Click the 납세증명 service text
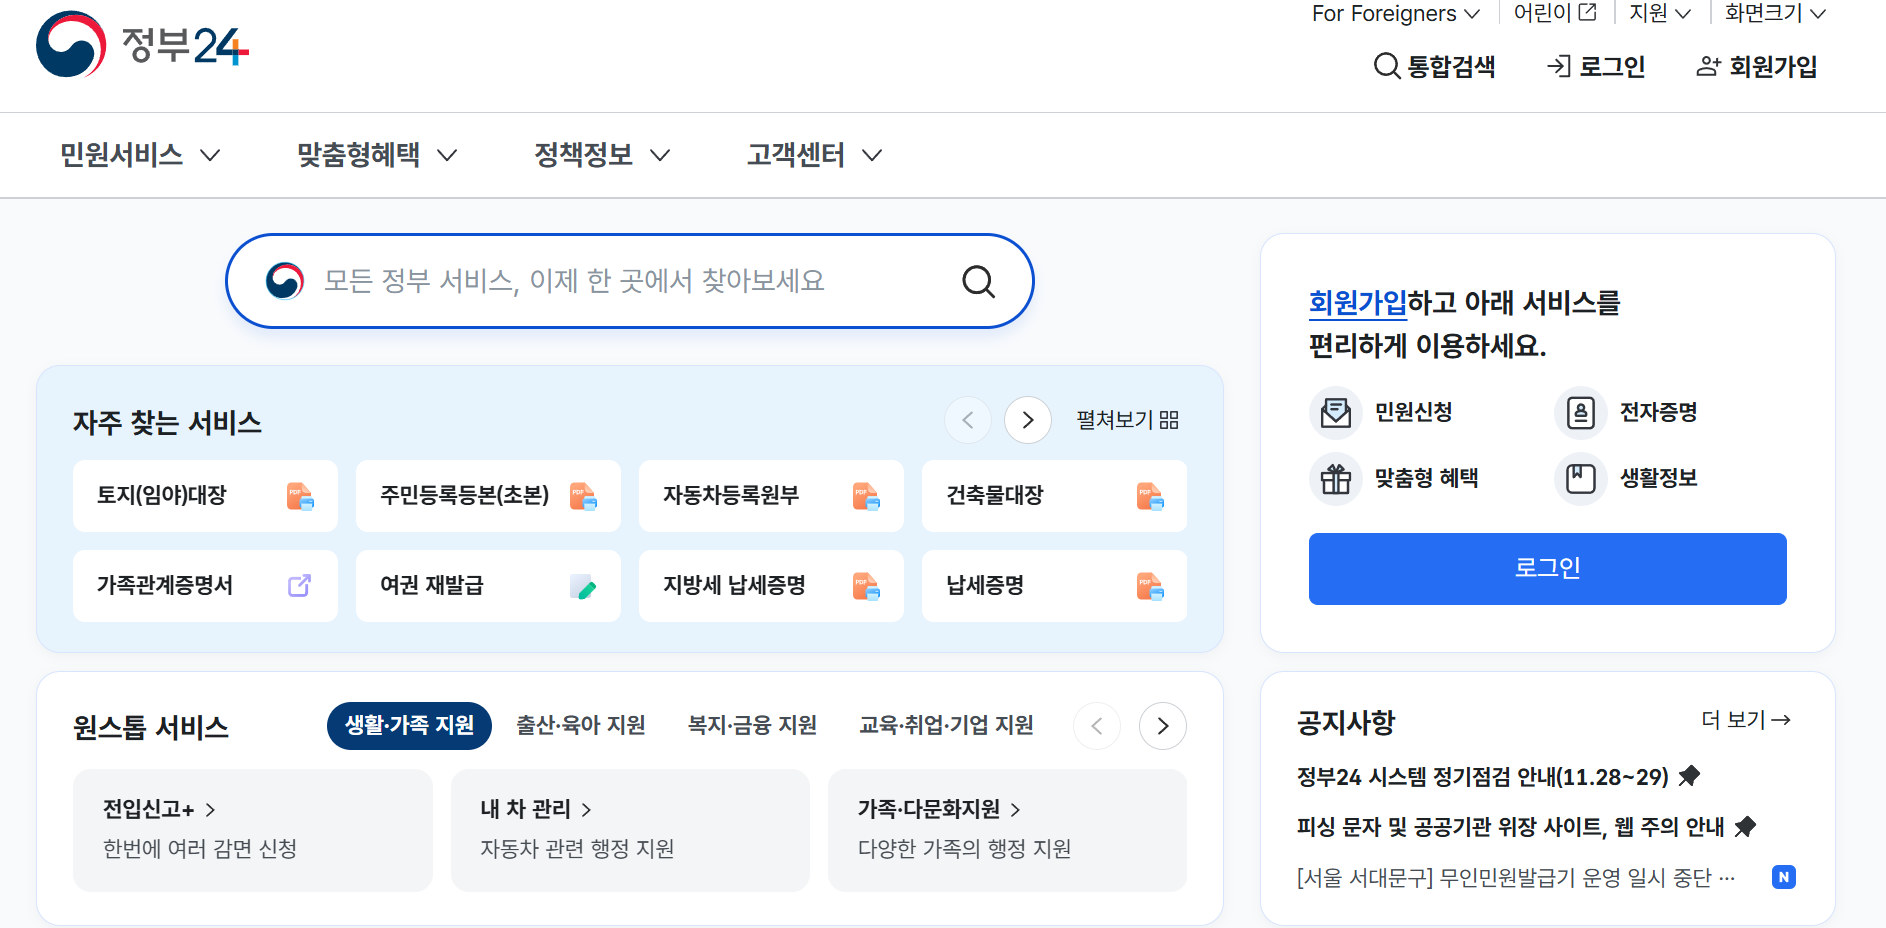1886x928 pixels. (985, 586)
